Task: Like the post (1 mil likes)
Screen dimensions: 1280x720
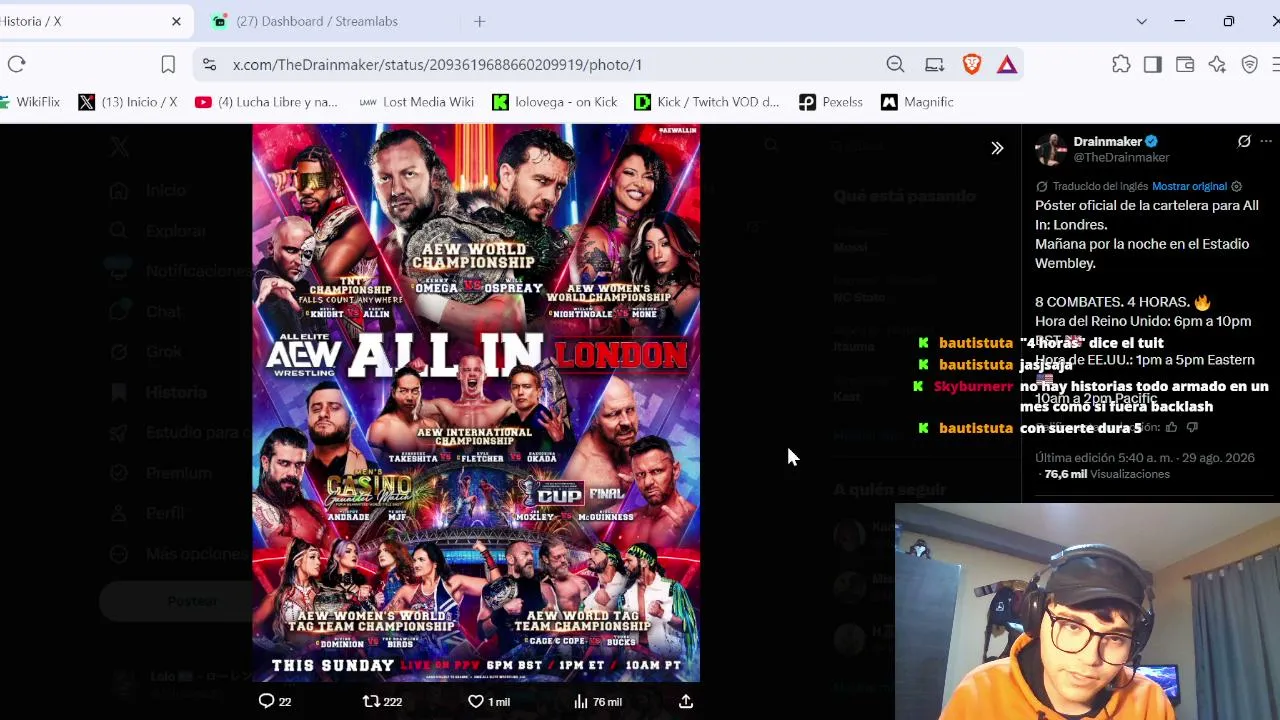Action: [489, 701]
